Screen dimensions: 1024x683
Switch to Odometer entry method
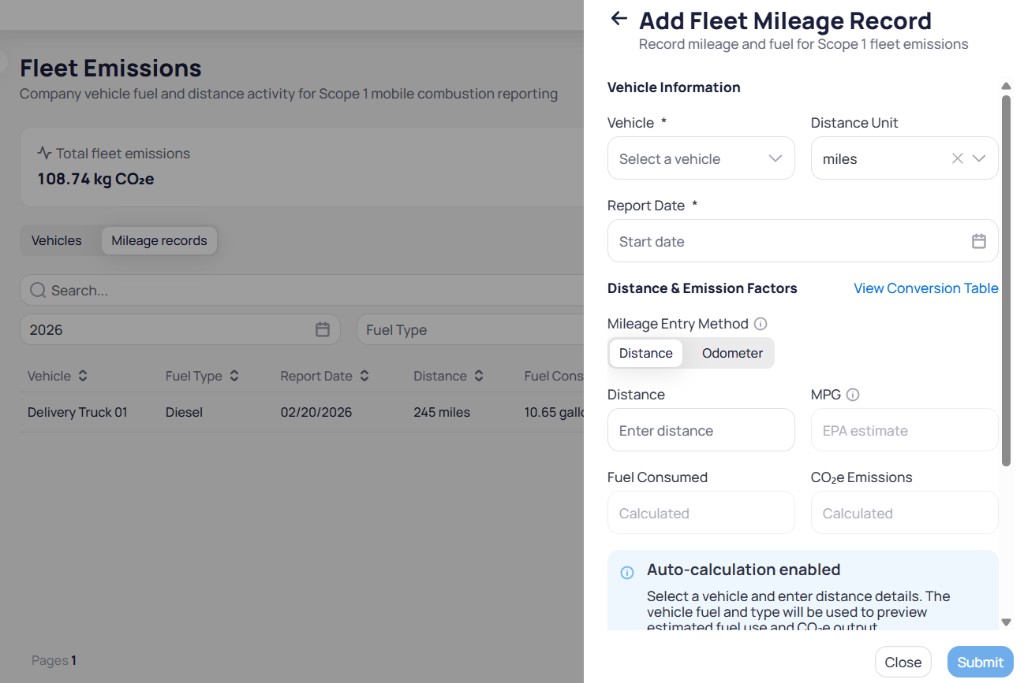[732, 353]
